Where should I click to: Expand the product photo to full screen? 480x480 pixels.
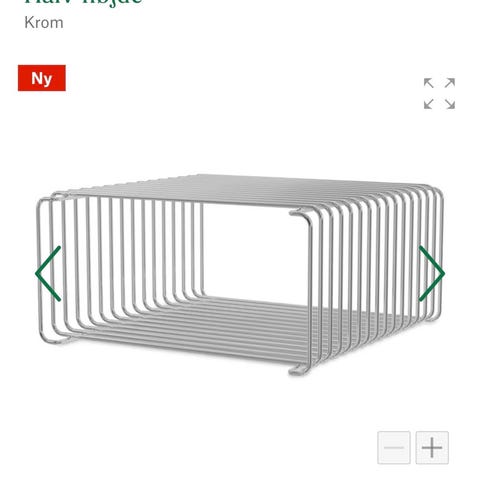[439, 94]
